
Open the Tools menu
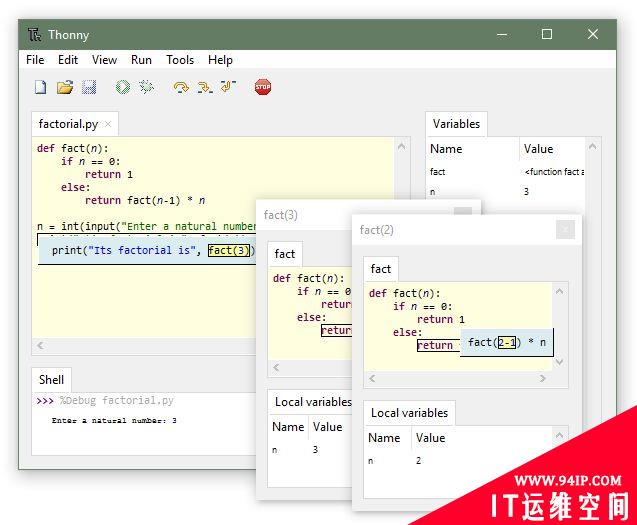[180, 60]
